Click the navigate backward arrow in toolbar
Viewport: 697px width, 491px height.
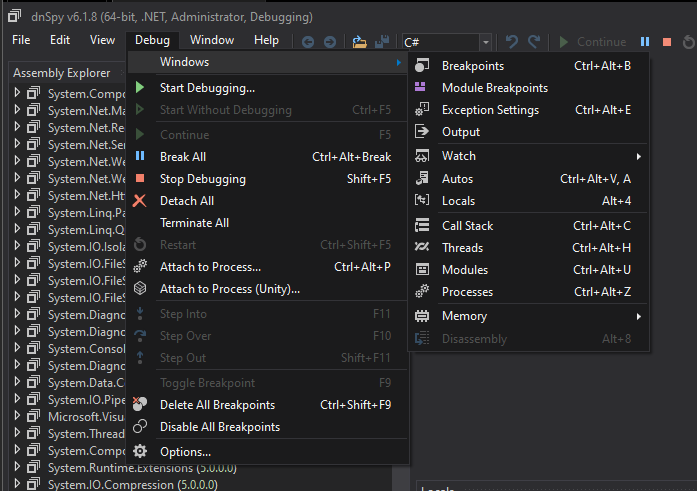pyautogui.click(x=308, y=42)
